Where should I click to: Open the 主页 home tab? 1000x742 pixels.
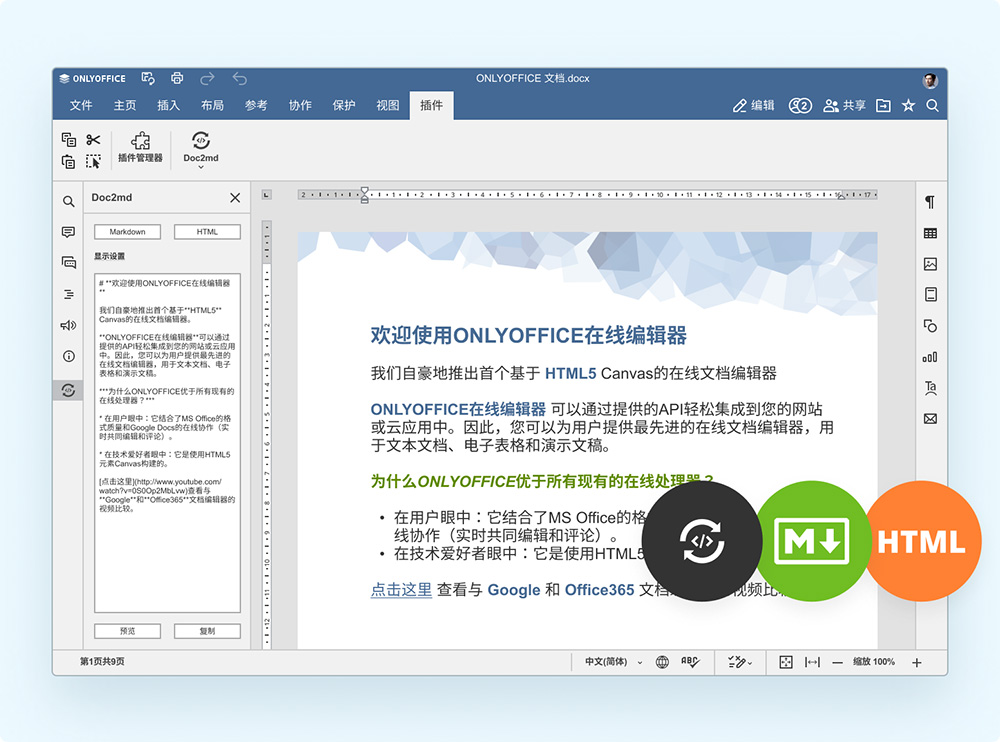point(125,105)
